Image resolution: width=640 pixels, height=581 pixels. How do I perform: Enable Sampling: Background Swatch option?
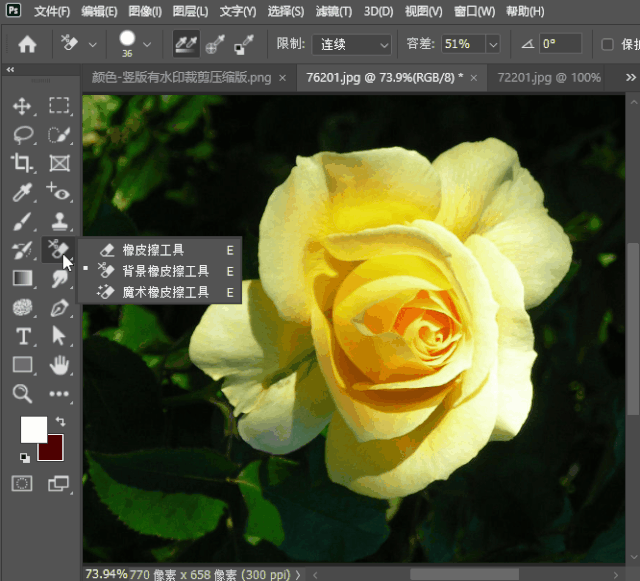[244, 44]
